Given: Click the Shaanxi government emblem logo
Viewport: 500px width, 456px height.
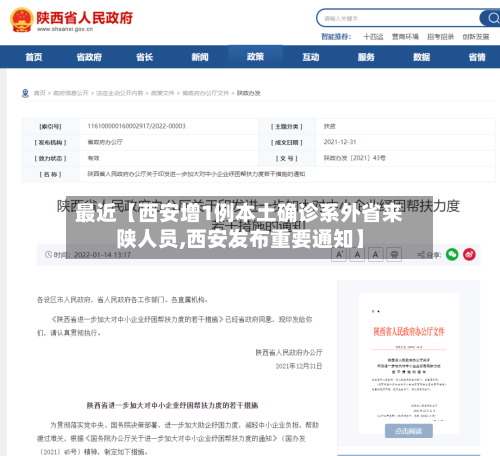Looking at the screenshot, I should pyautogui.click(x=22, y=20).
